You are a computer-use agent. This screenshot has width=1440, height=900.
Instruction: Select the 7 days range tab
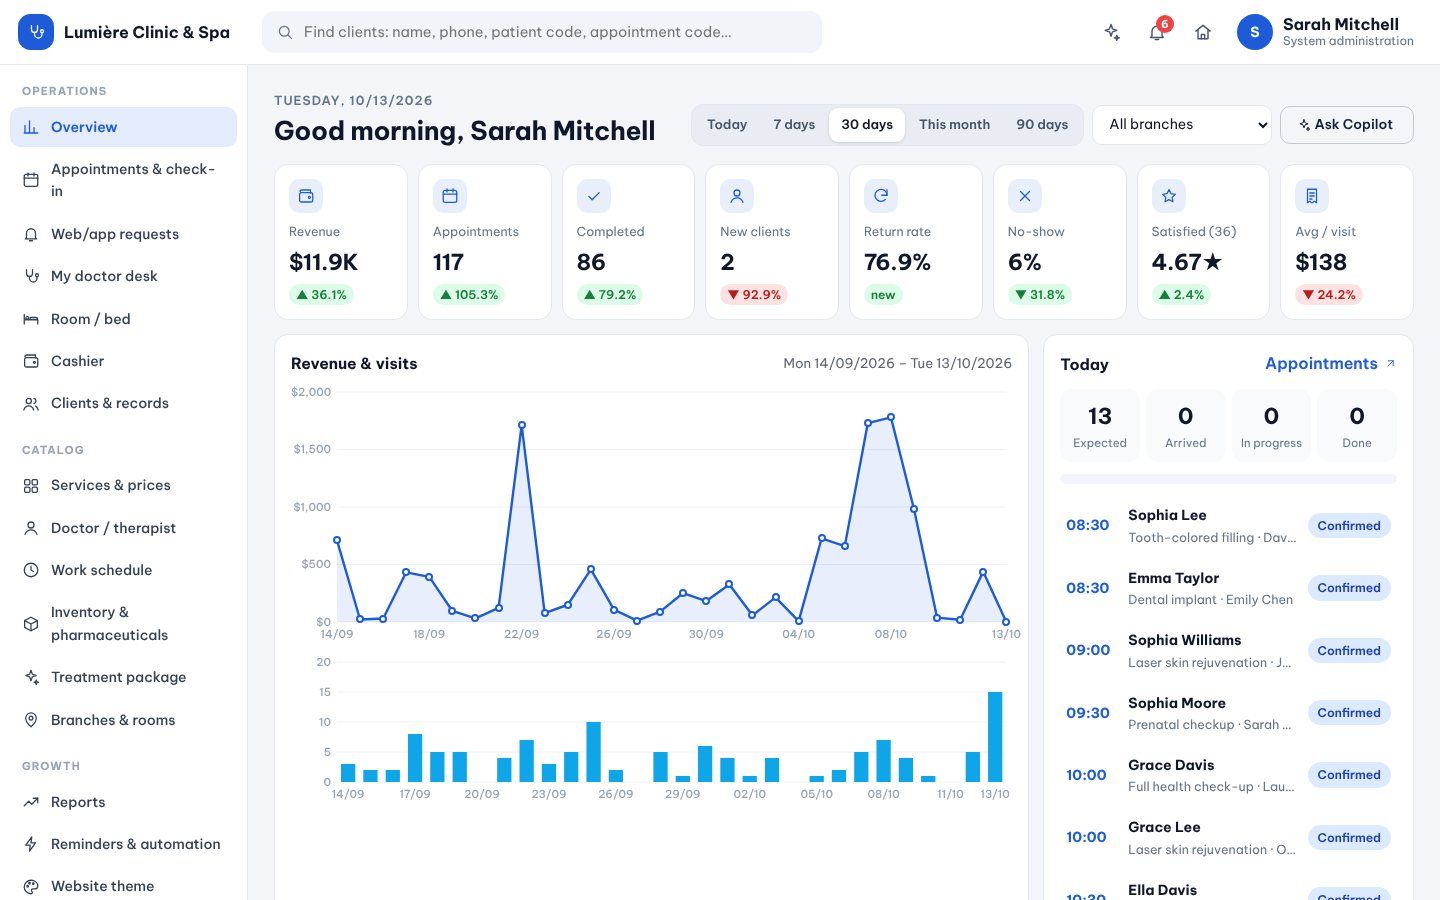tap(794, 125)
